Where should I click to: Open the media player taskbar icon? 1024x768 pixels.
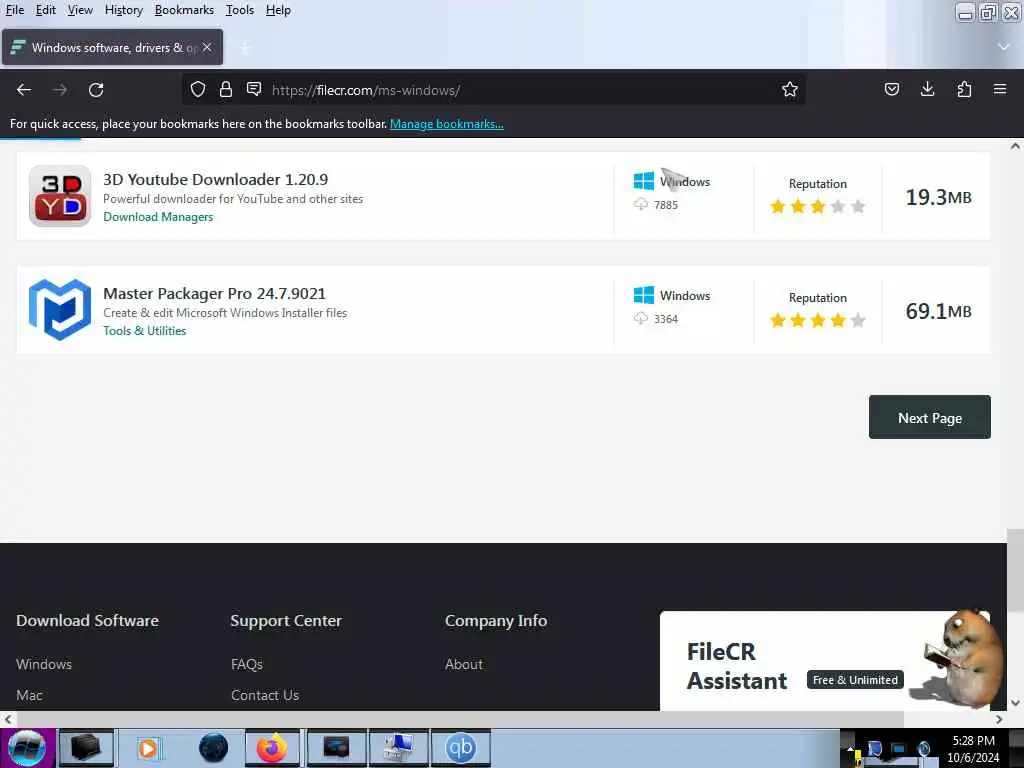click(148, 748)
